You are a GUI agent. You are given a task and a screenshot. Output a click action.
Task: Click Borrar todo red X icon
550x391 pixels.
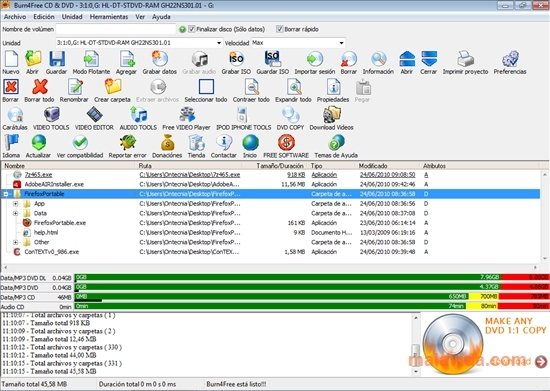(40, 87)
